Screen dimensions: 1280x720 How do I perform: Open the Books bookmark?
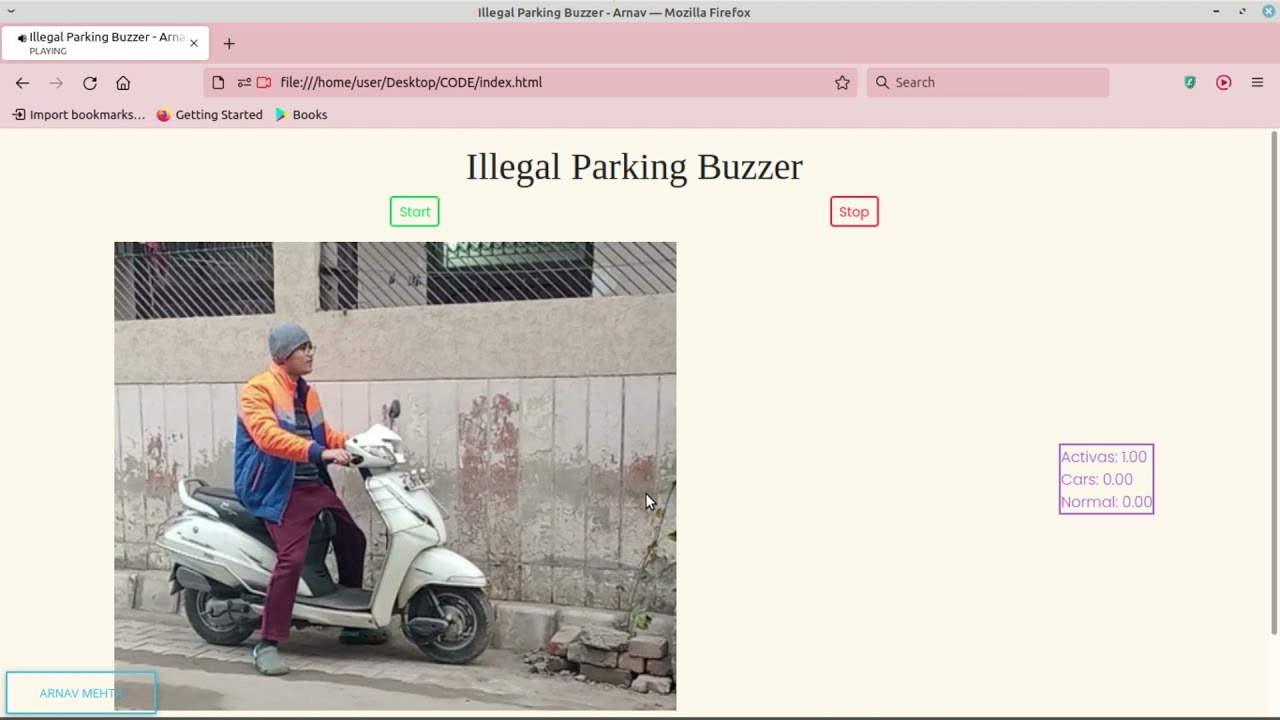(x=302, y=115)
